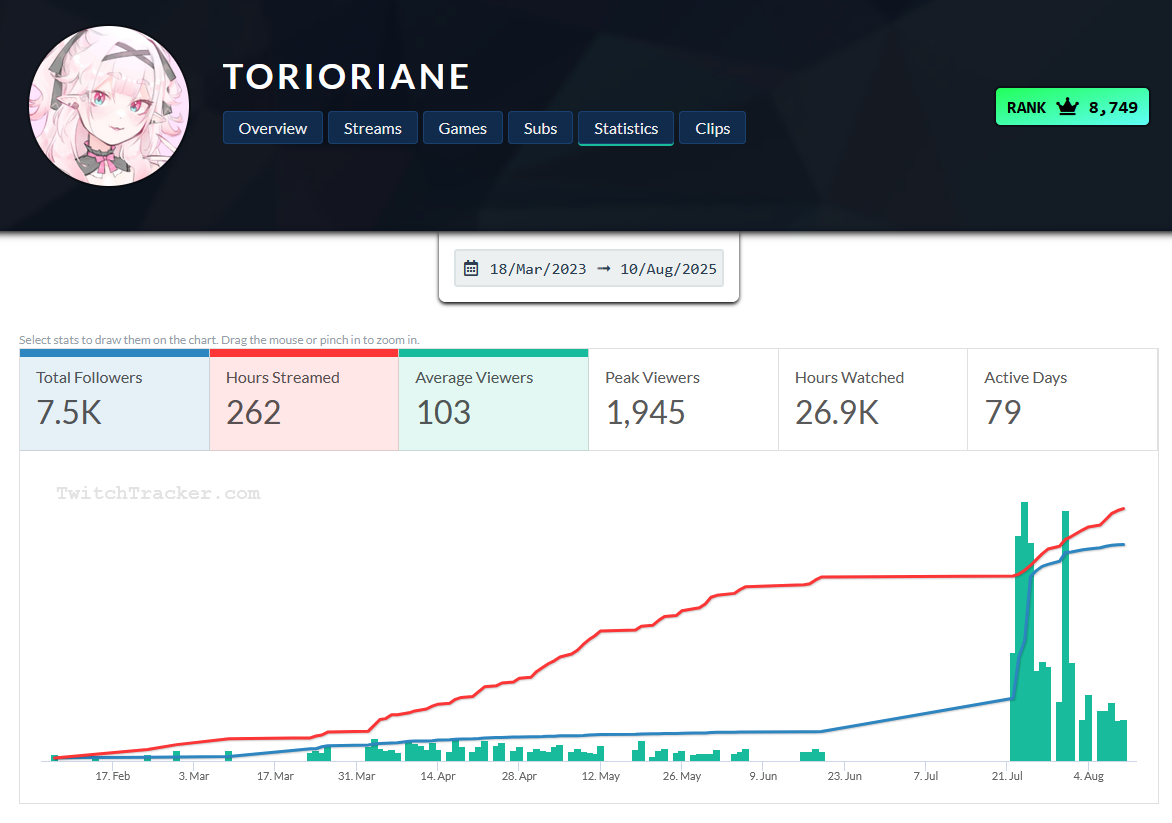
Task: Click the 1,945 peak viewers value
Action: pyautogui.click(x=645, y=413)
